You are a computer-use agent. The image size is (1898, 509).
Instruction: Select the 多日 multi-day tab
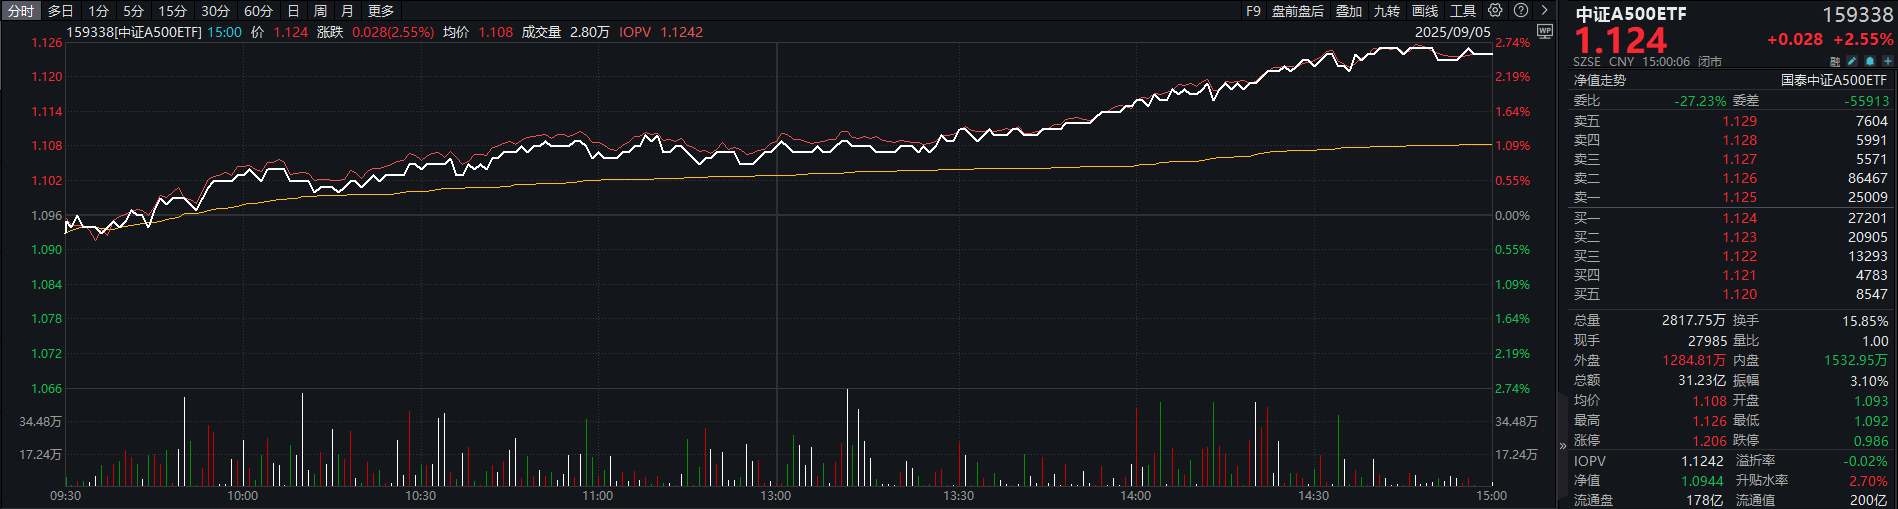pyautogui.click(x=61, y=11)
